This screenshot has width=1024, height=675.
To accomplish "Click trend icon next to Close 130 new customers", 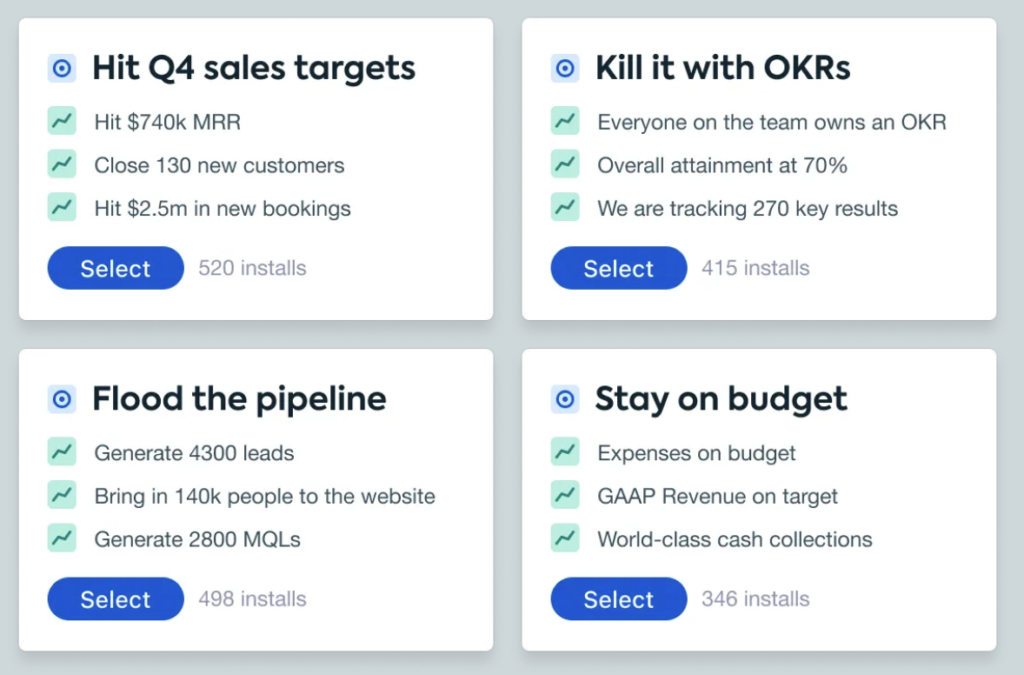I will pyautogui.click(x=62, y=164).
